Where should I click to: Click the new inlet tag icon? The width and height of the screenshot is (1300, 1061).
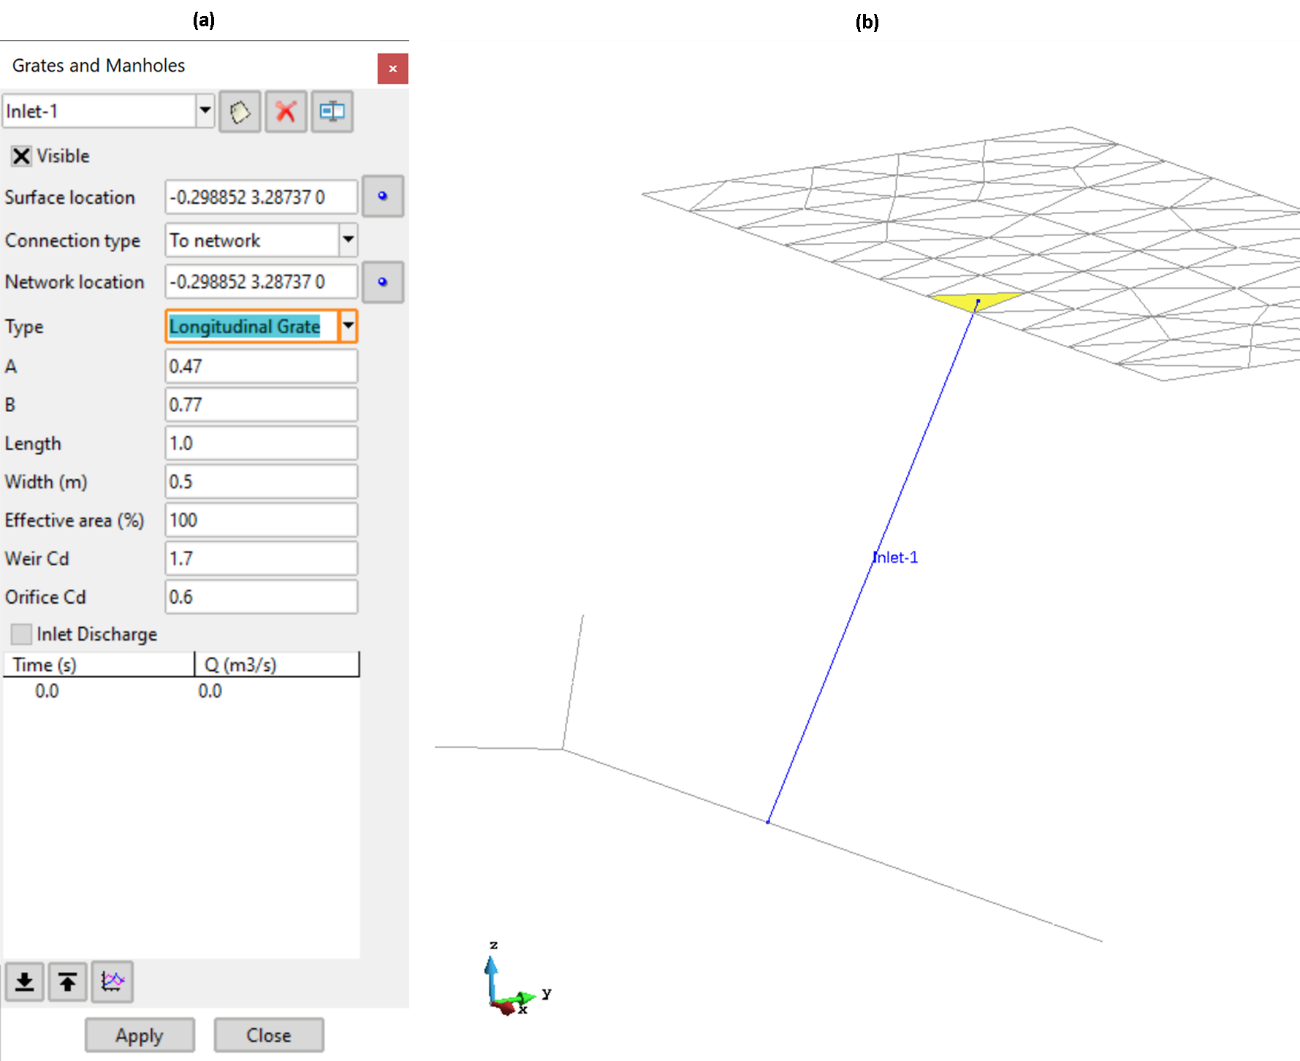coord(240,112)
